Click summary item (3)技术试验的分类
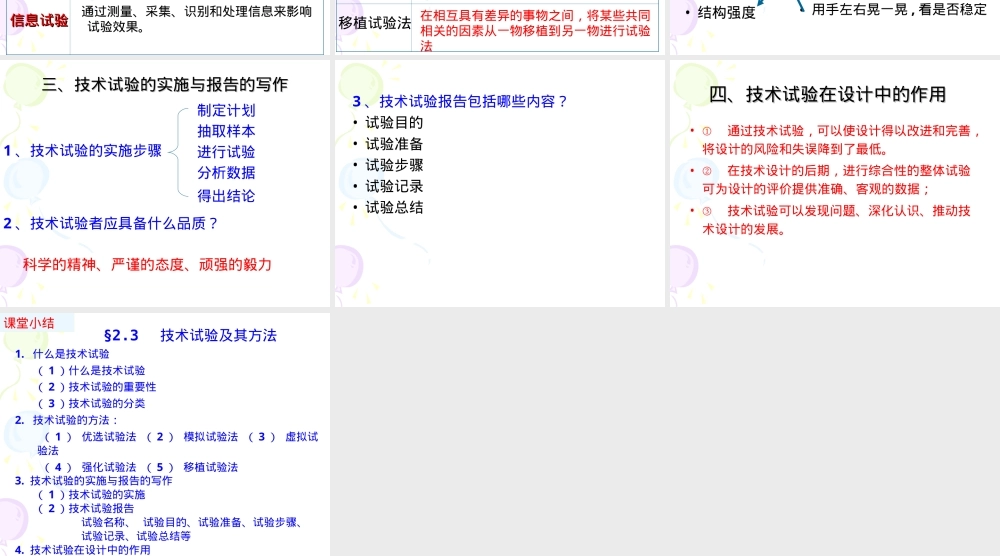The image size is (1000, 556). pos(91,404)
